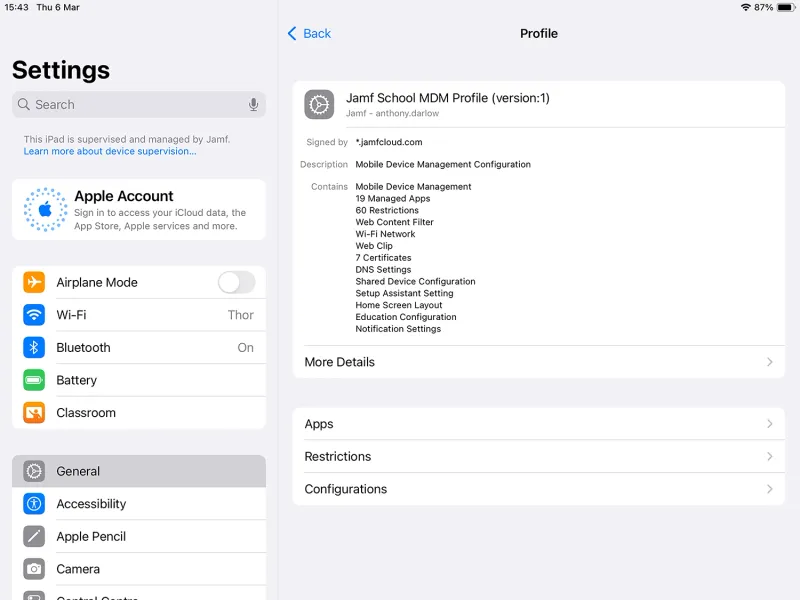Open the Battery settings row
Image resolution: width=800 pixels, height=600 pixels.
[x=139, y=380]
